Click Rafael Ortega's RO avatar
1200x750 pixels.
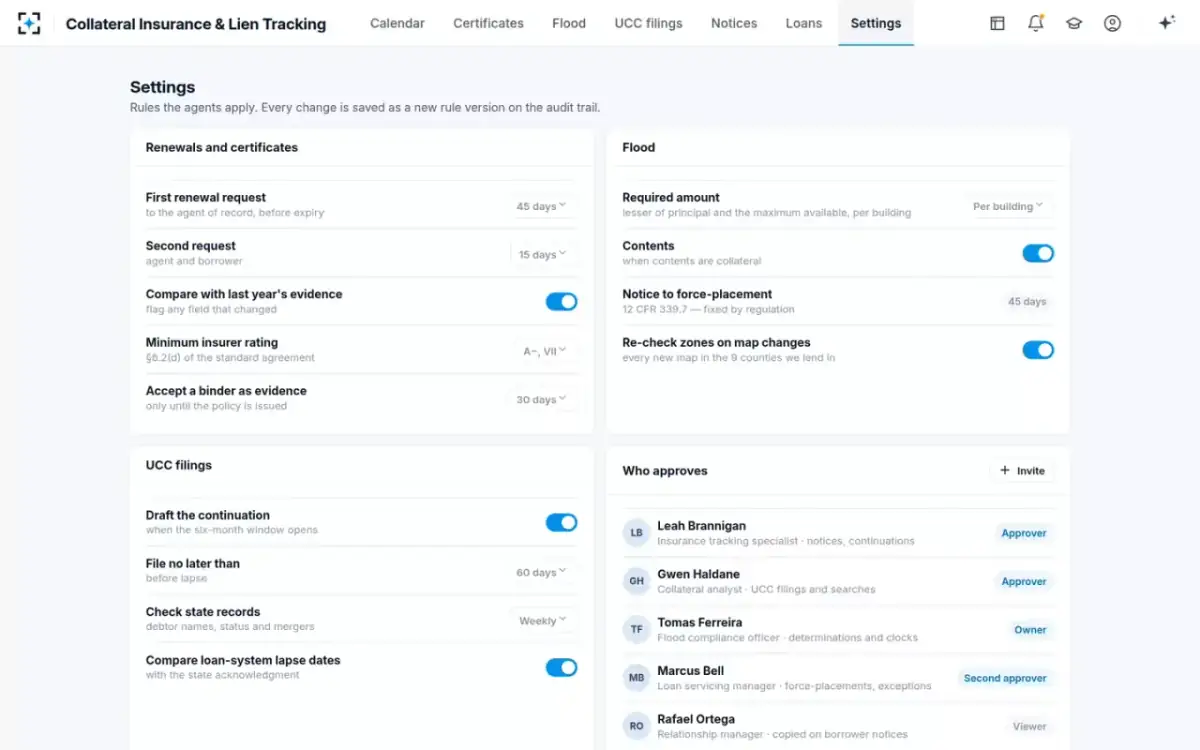(x=636, y=726)
